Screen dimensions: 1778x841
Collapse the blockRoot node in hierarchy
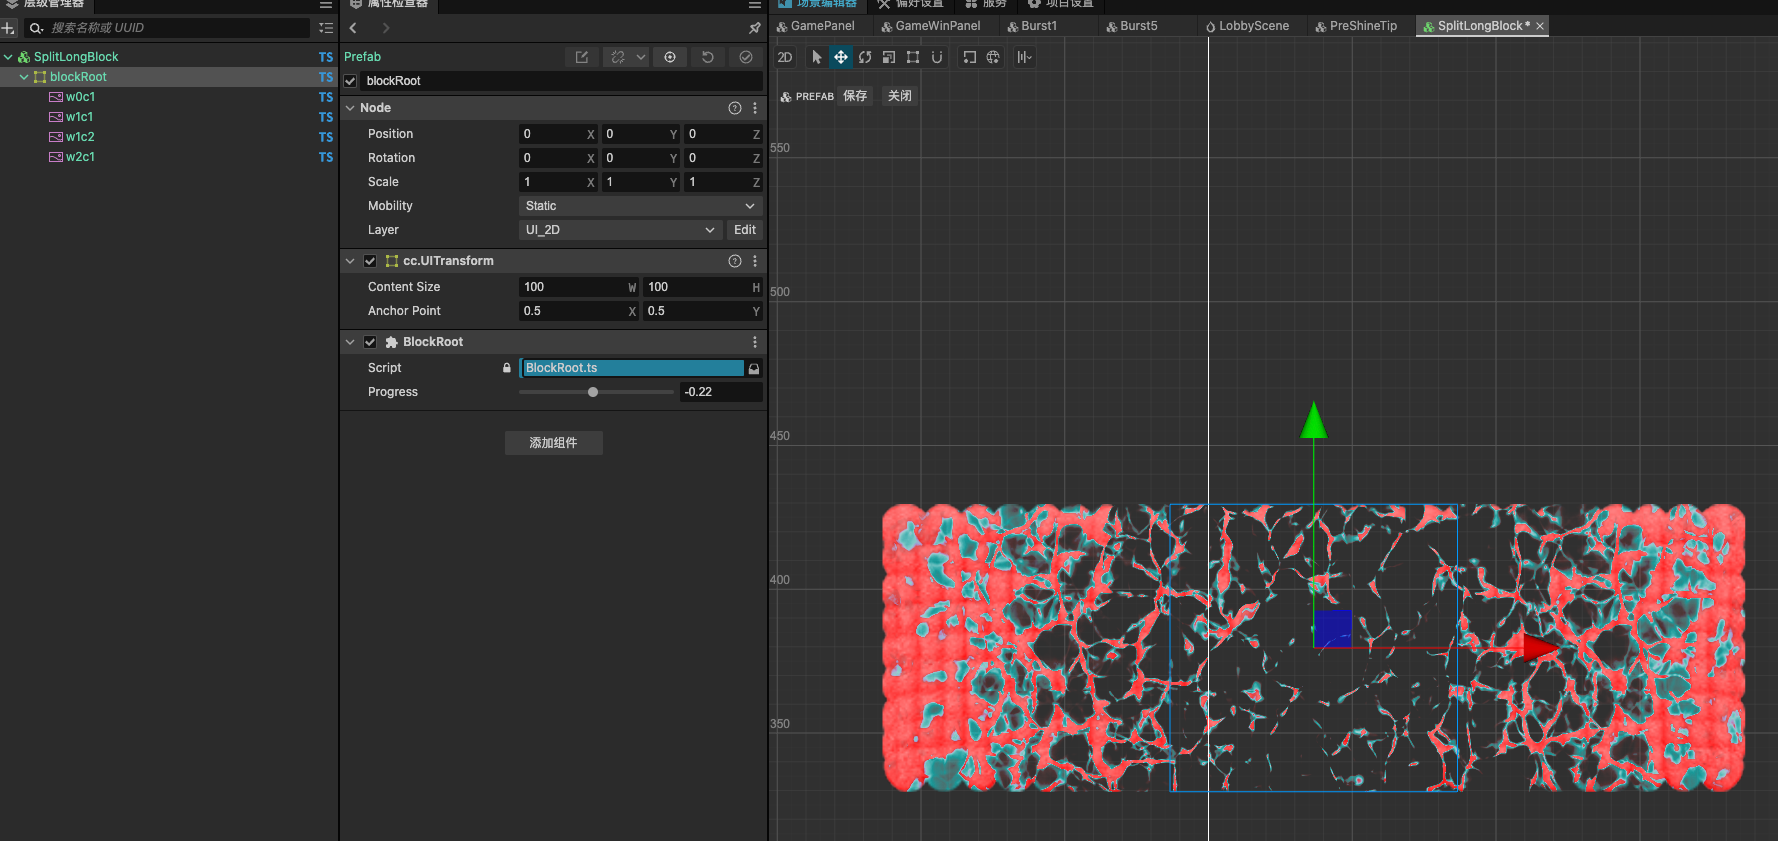coord(24,77)
